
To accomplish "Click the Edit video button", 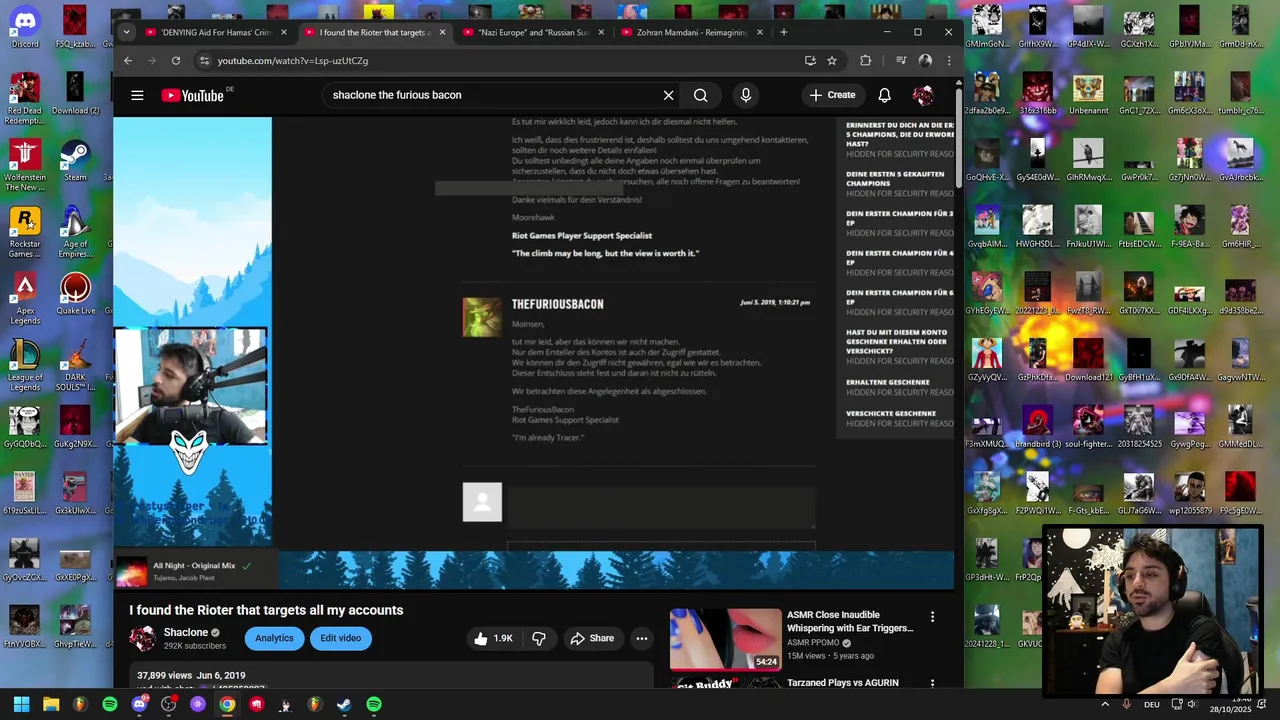I will click(x=340, y=638).
